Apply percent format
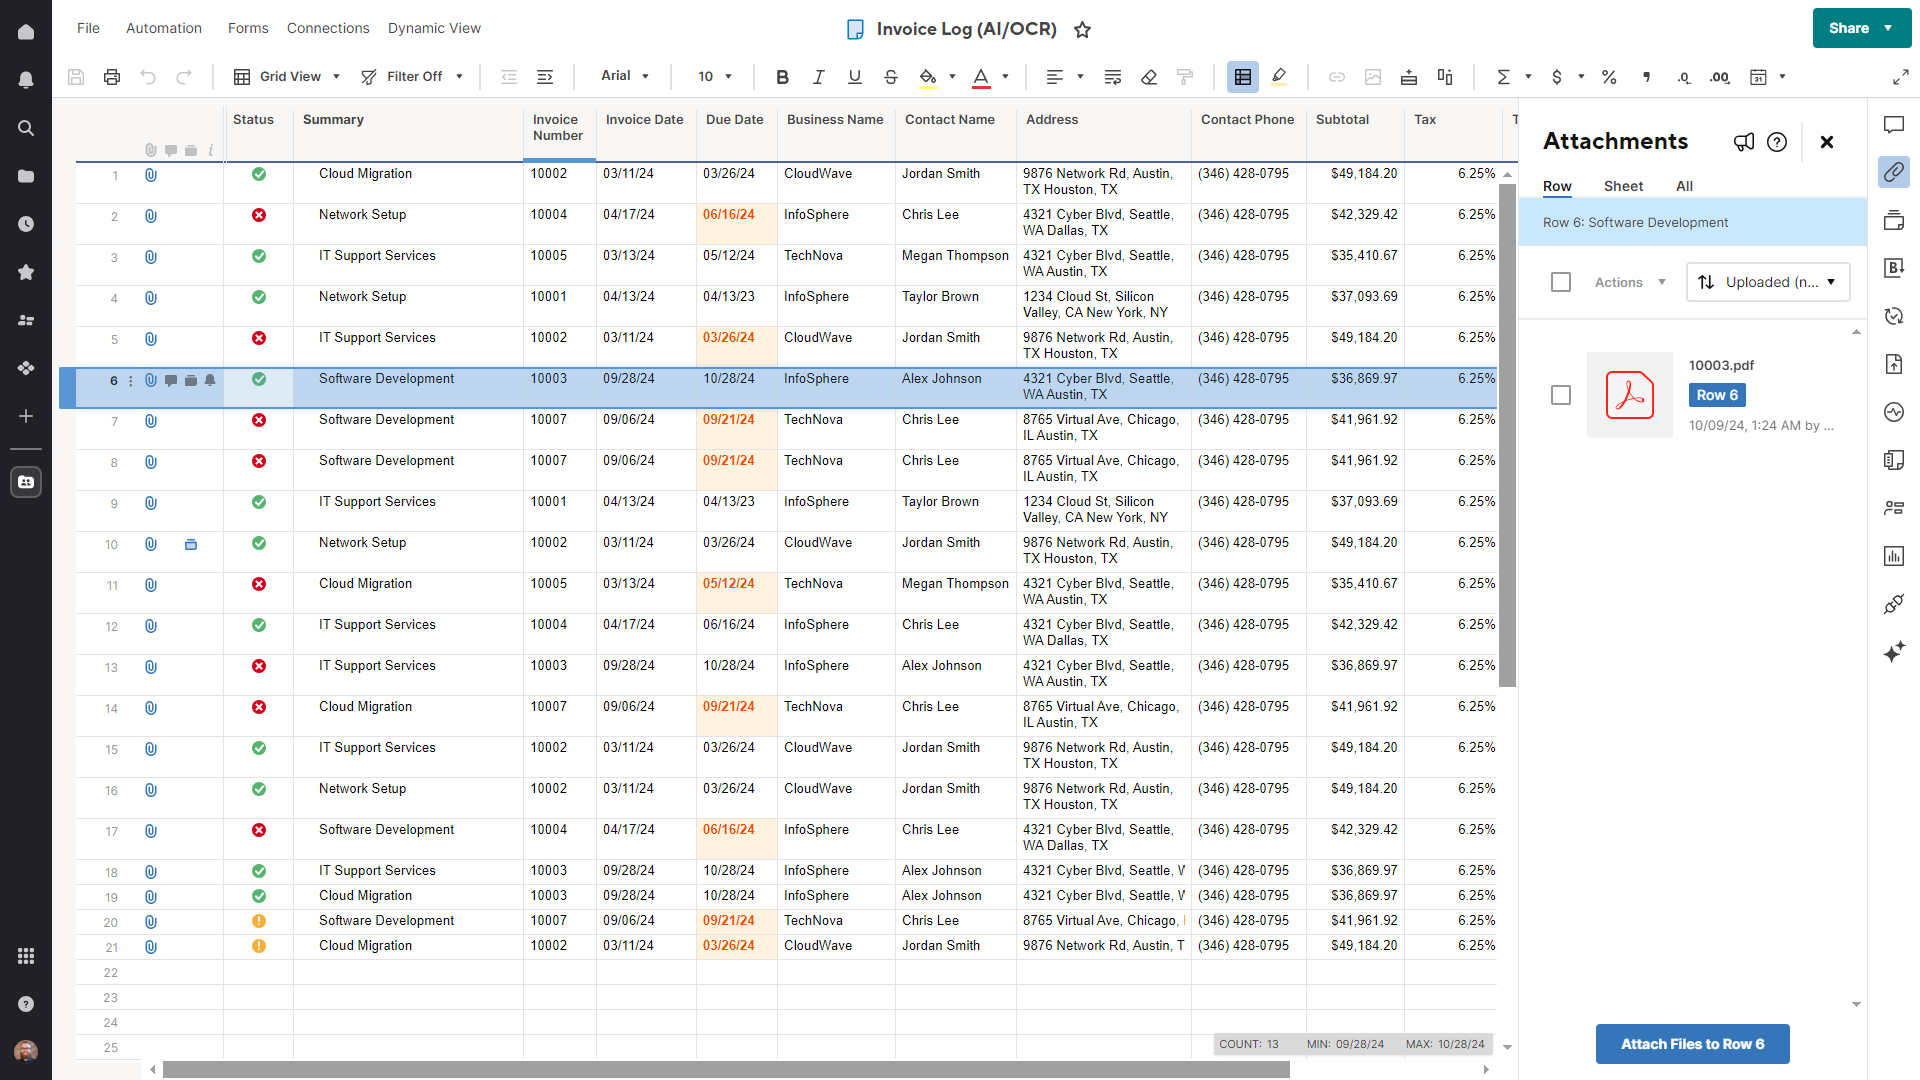 tap(1609, 76)
